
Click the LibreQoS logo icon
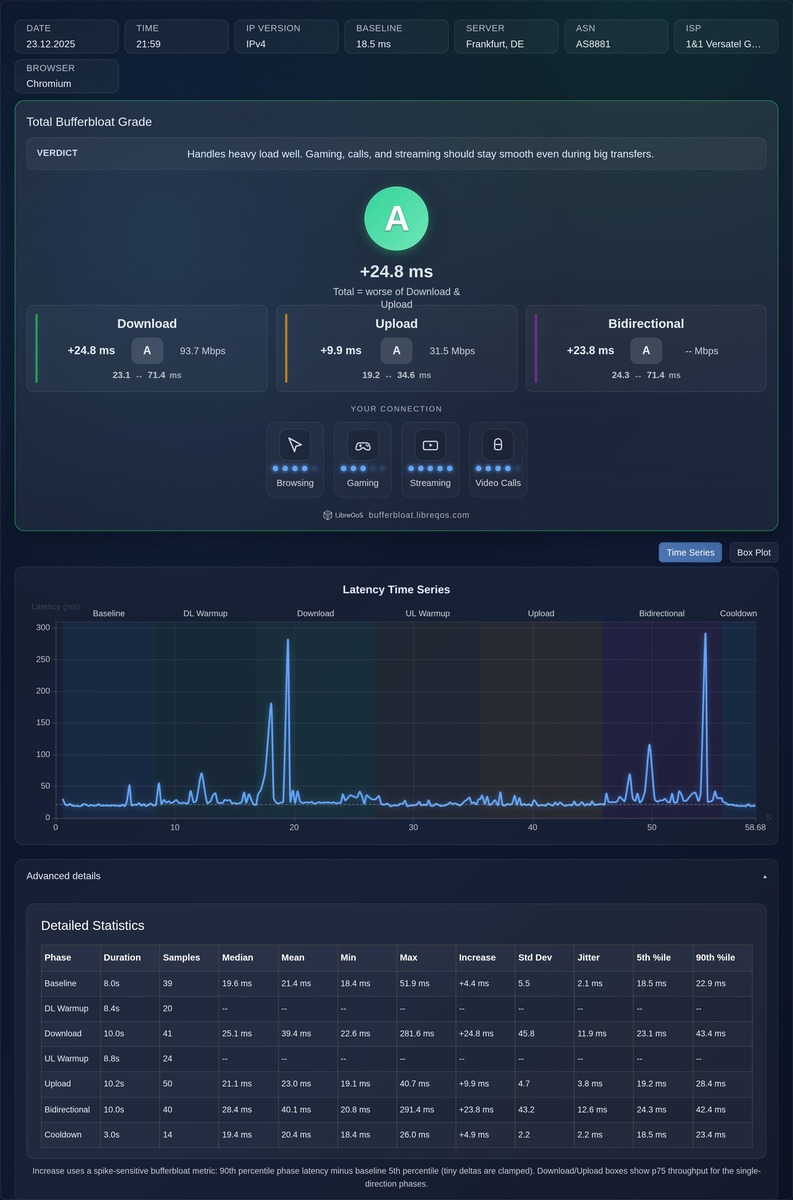click(x=328, y=515)
